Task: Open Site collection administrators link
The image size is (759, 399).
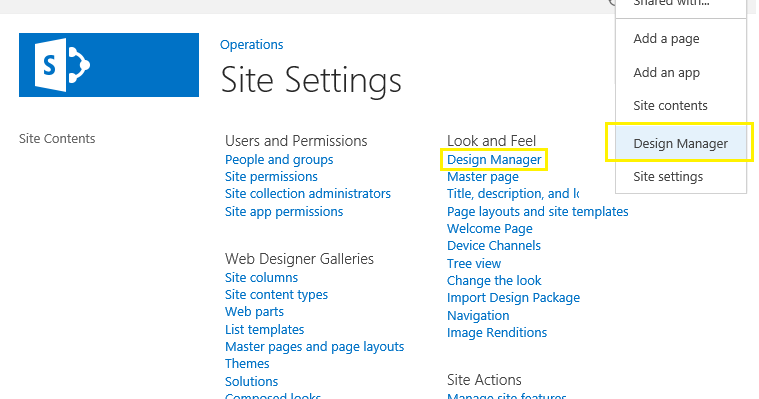Action: 307,194
